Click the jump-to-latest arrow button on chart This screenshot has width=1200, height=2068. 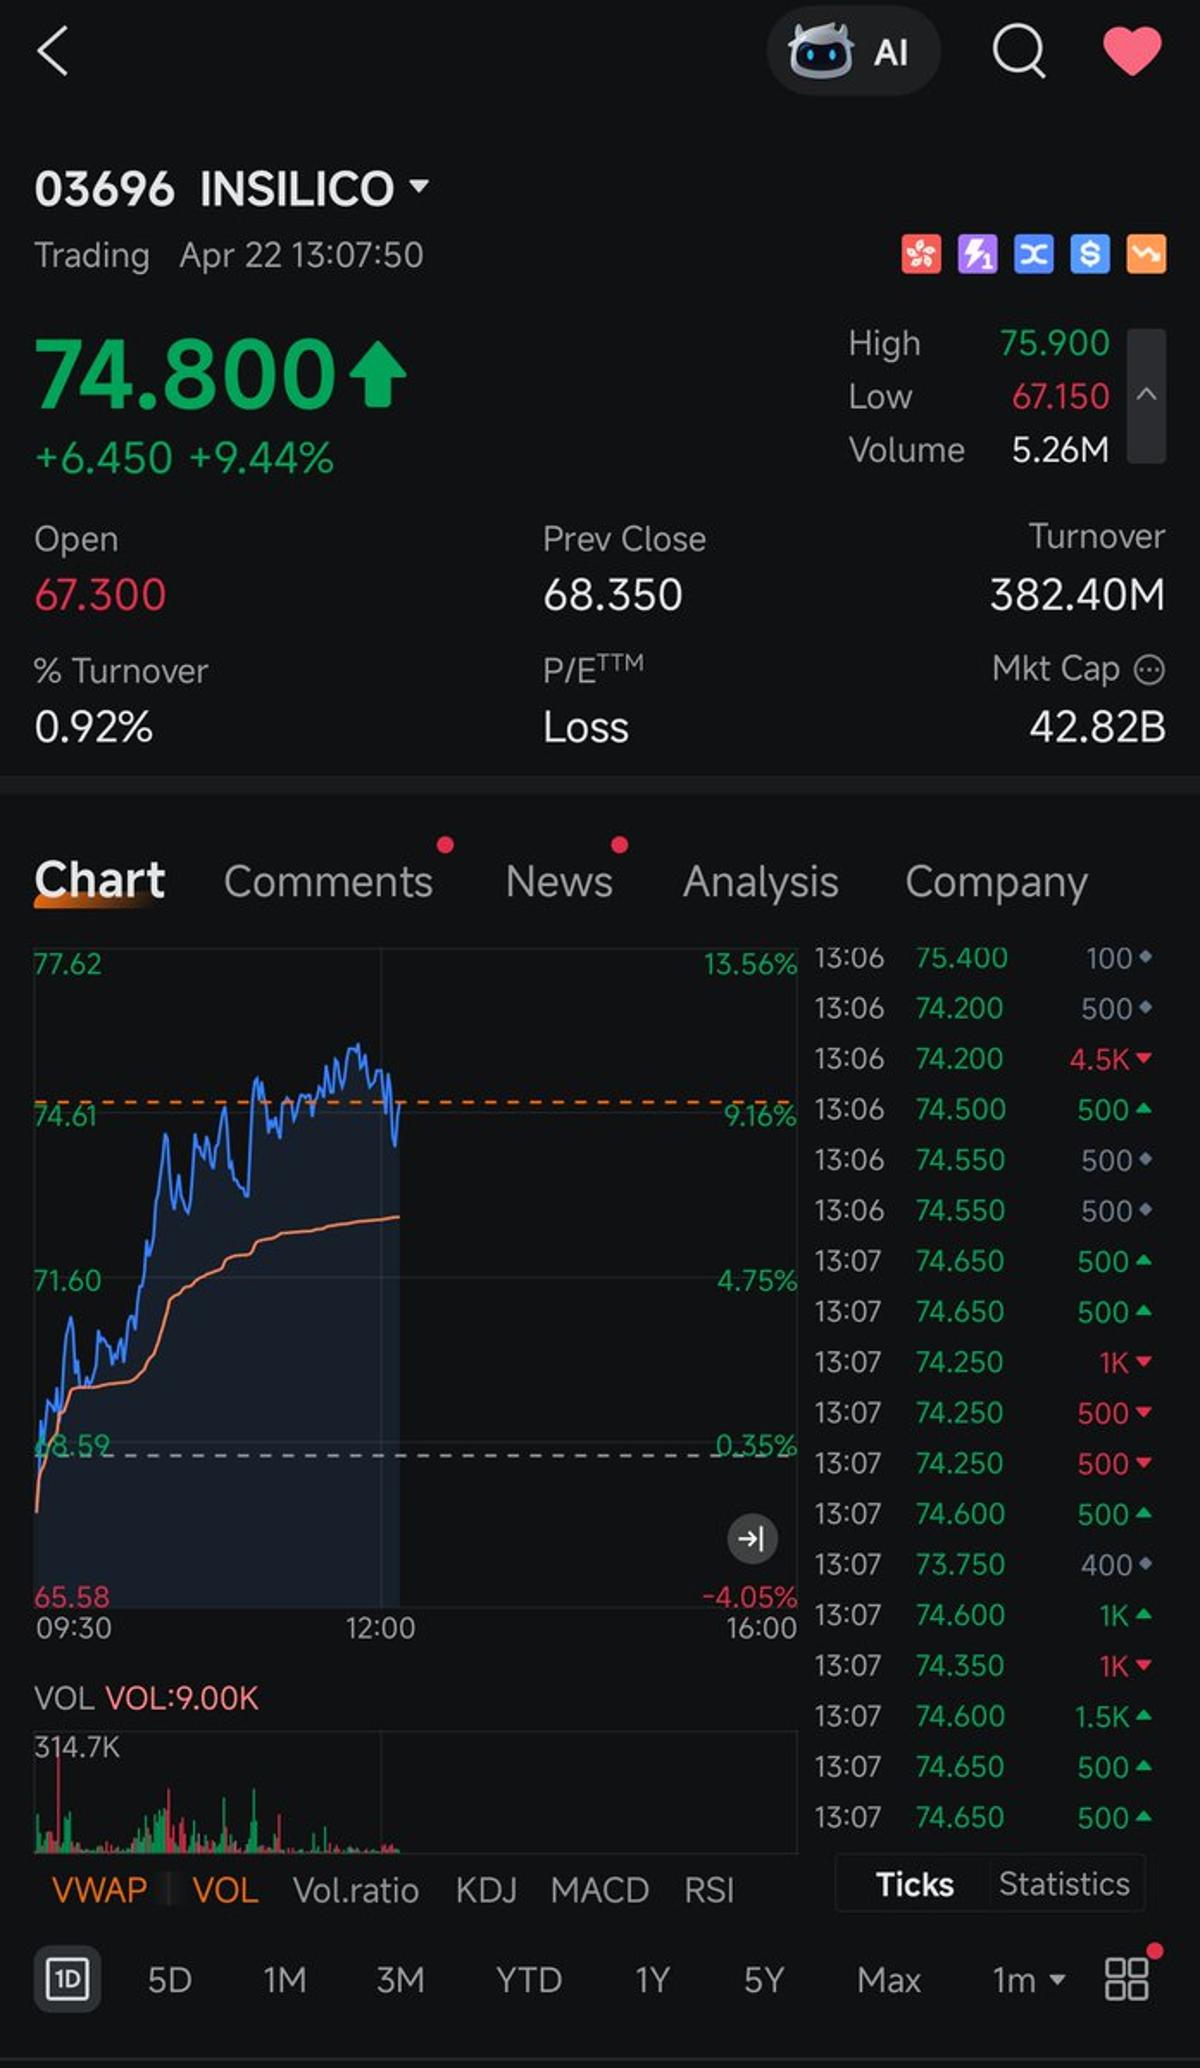(752, 1538)
